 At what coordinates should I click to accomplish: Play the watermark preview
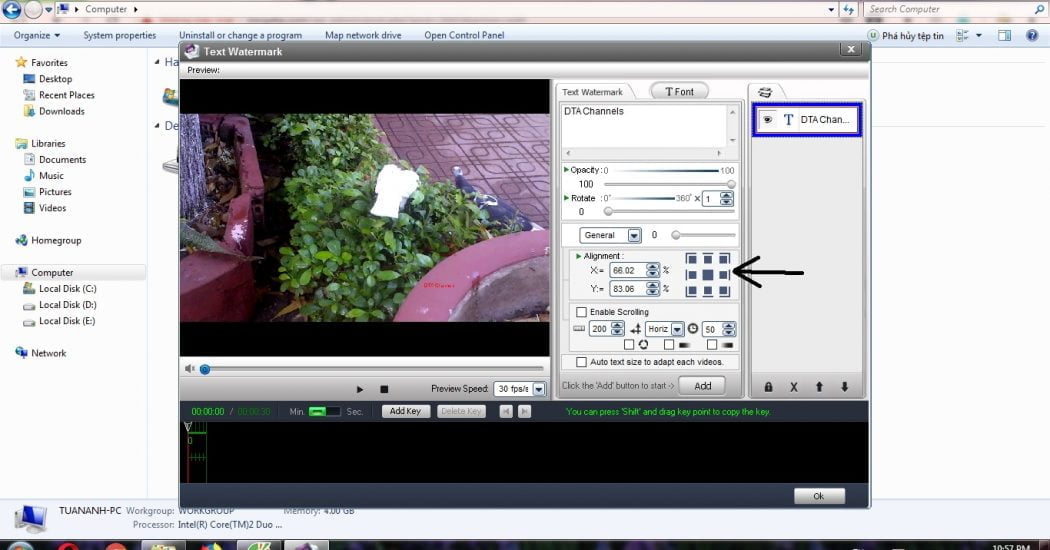coord(360,389)
